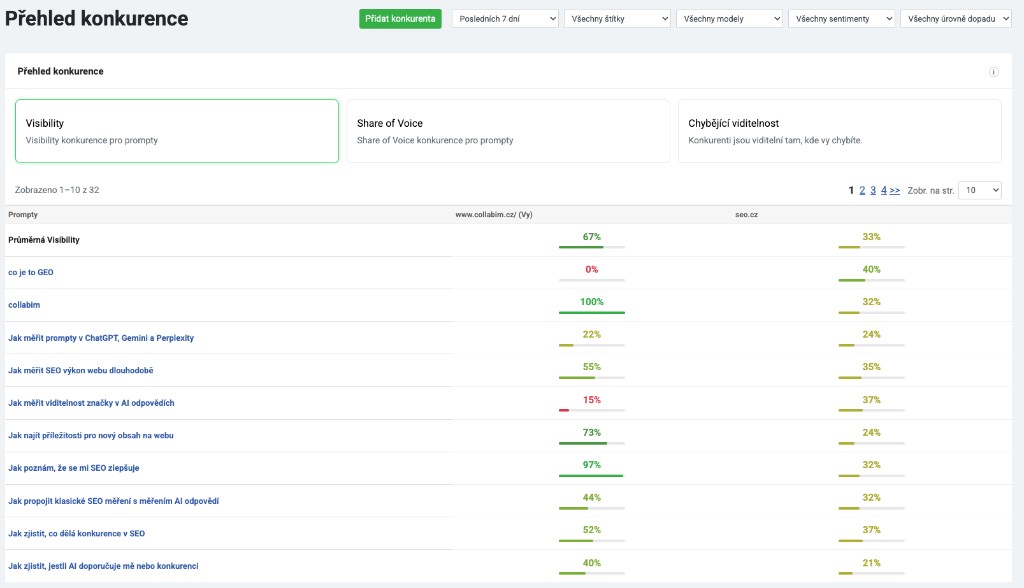This screenshot has width=1024, height=588.
Task: Go to pagination page 2
Action: click(x=862, y=190)
